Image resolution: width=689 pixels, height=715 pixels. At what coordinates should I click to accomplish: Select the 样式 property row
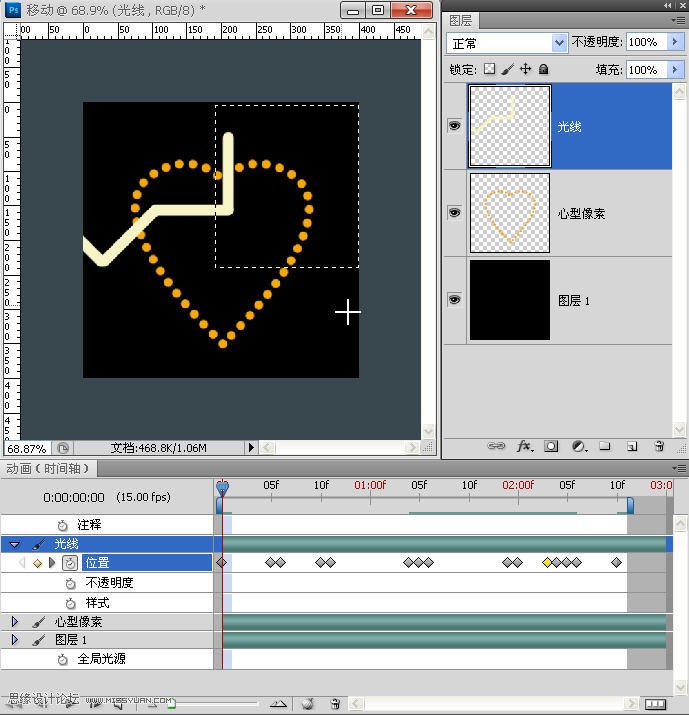click(106, 603)
